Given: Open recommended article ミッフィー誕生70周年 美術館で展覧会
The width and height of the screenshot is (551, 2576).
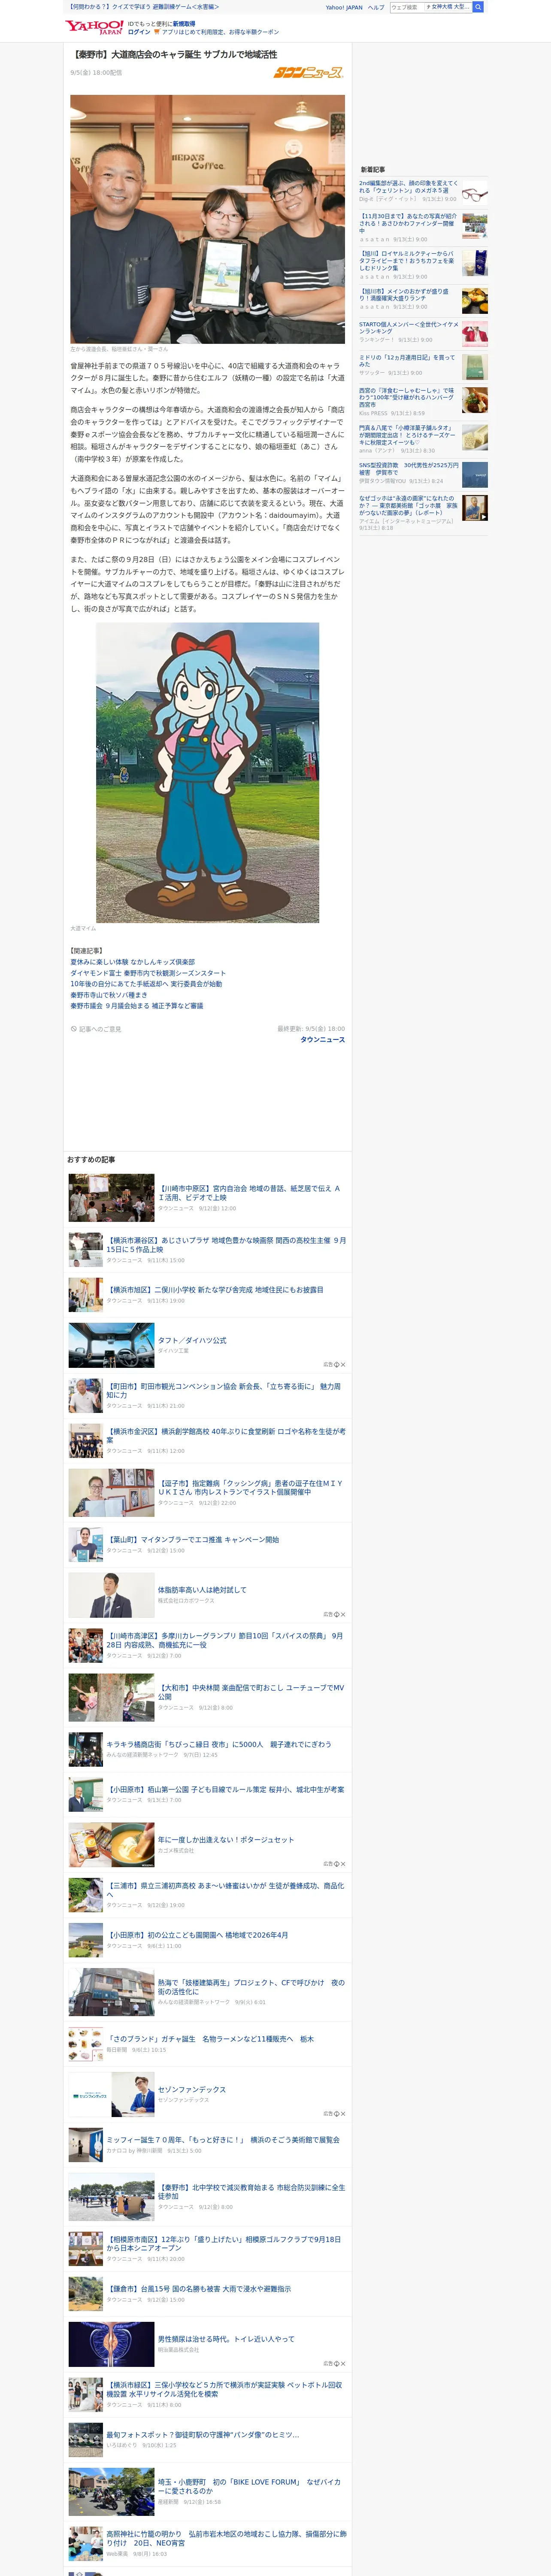Looking at the screenshot, I should (x=223, y=2139).
